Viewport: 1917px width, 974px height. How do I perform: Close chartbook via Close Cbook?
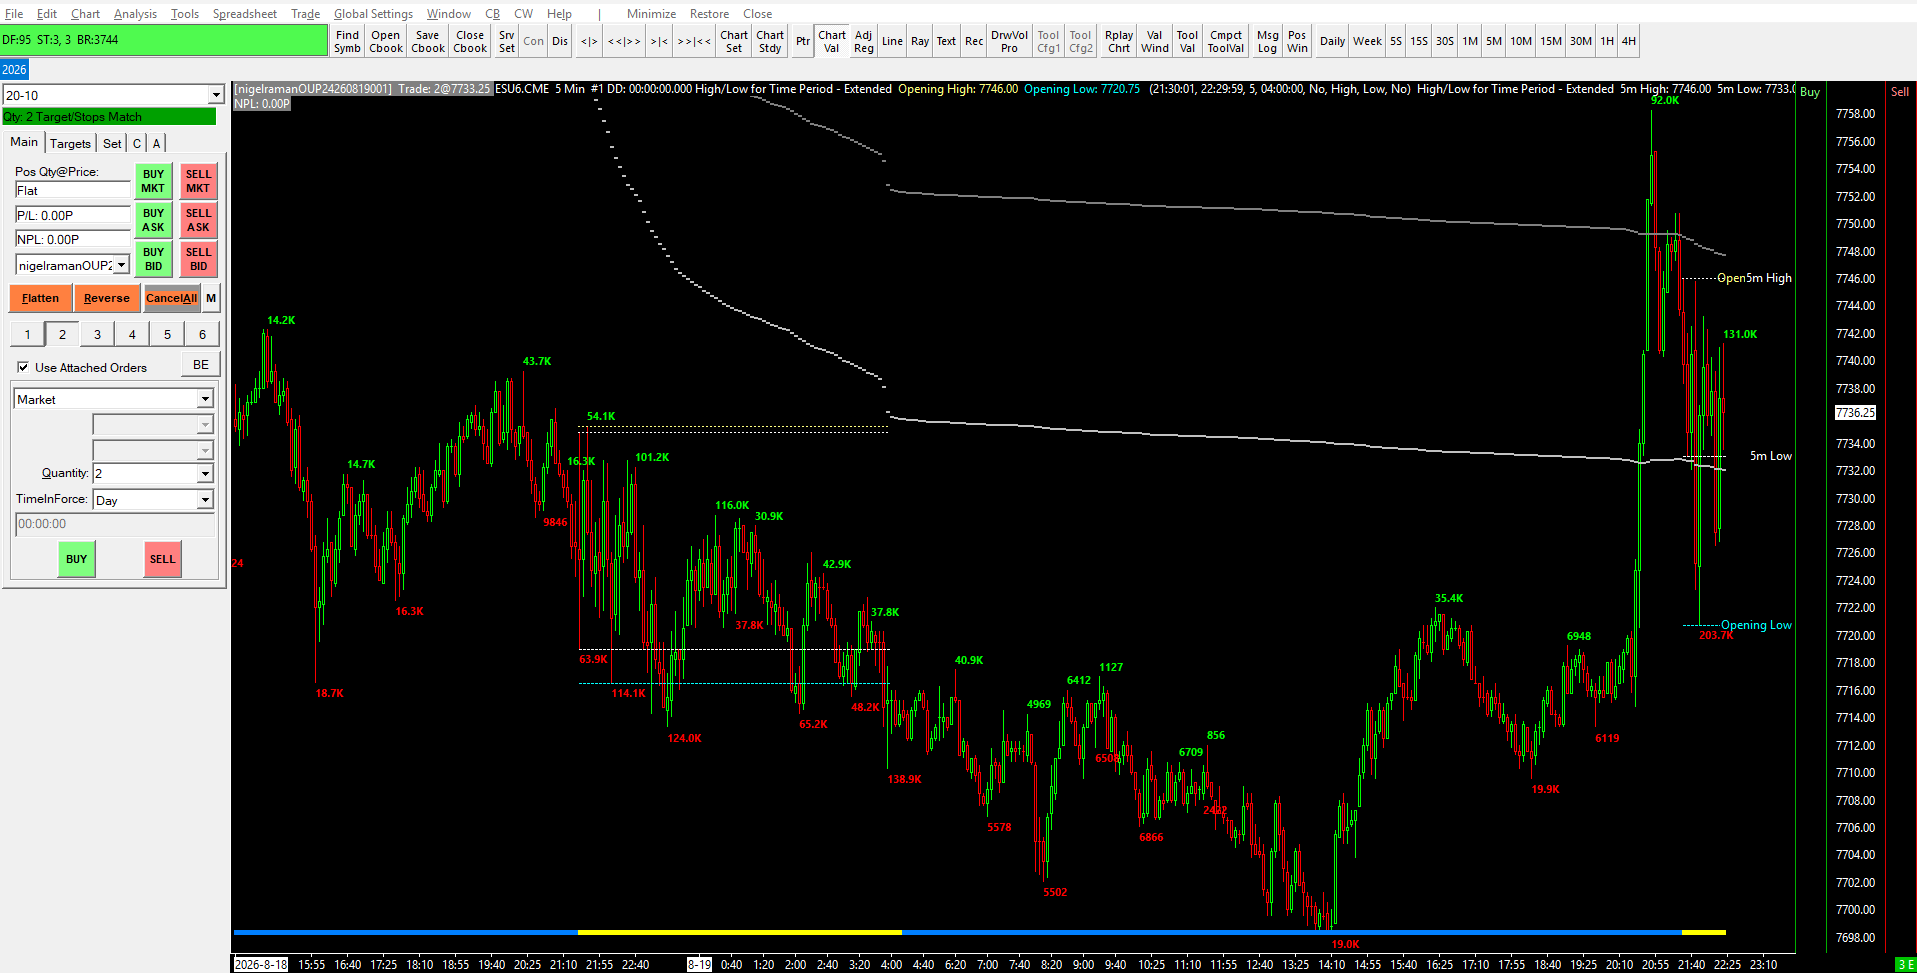coord(470,41)
